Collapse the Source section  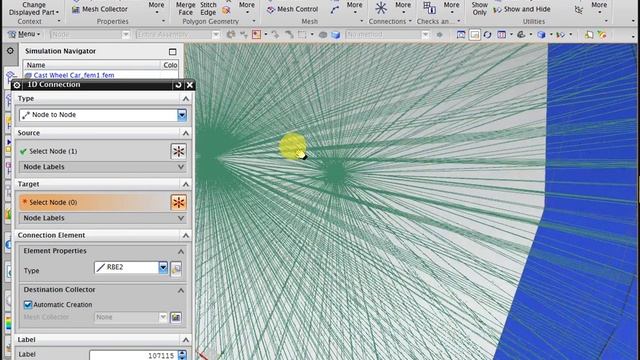click(185, 133)
